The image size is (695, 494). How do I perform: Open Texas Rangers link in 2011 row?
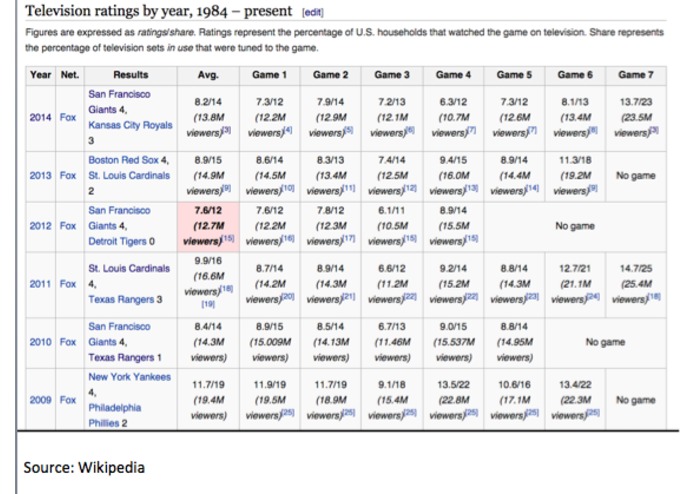pos(121,300)
